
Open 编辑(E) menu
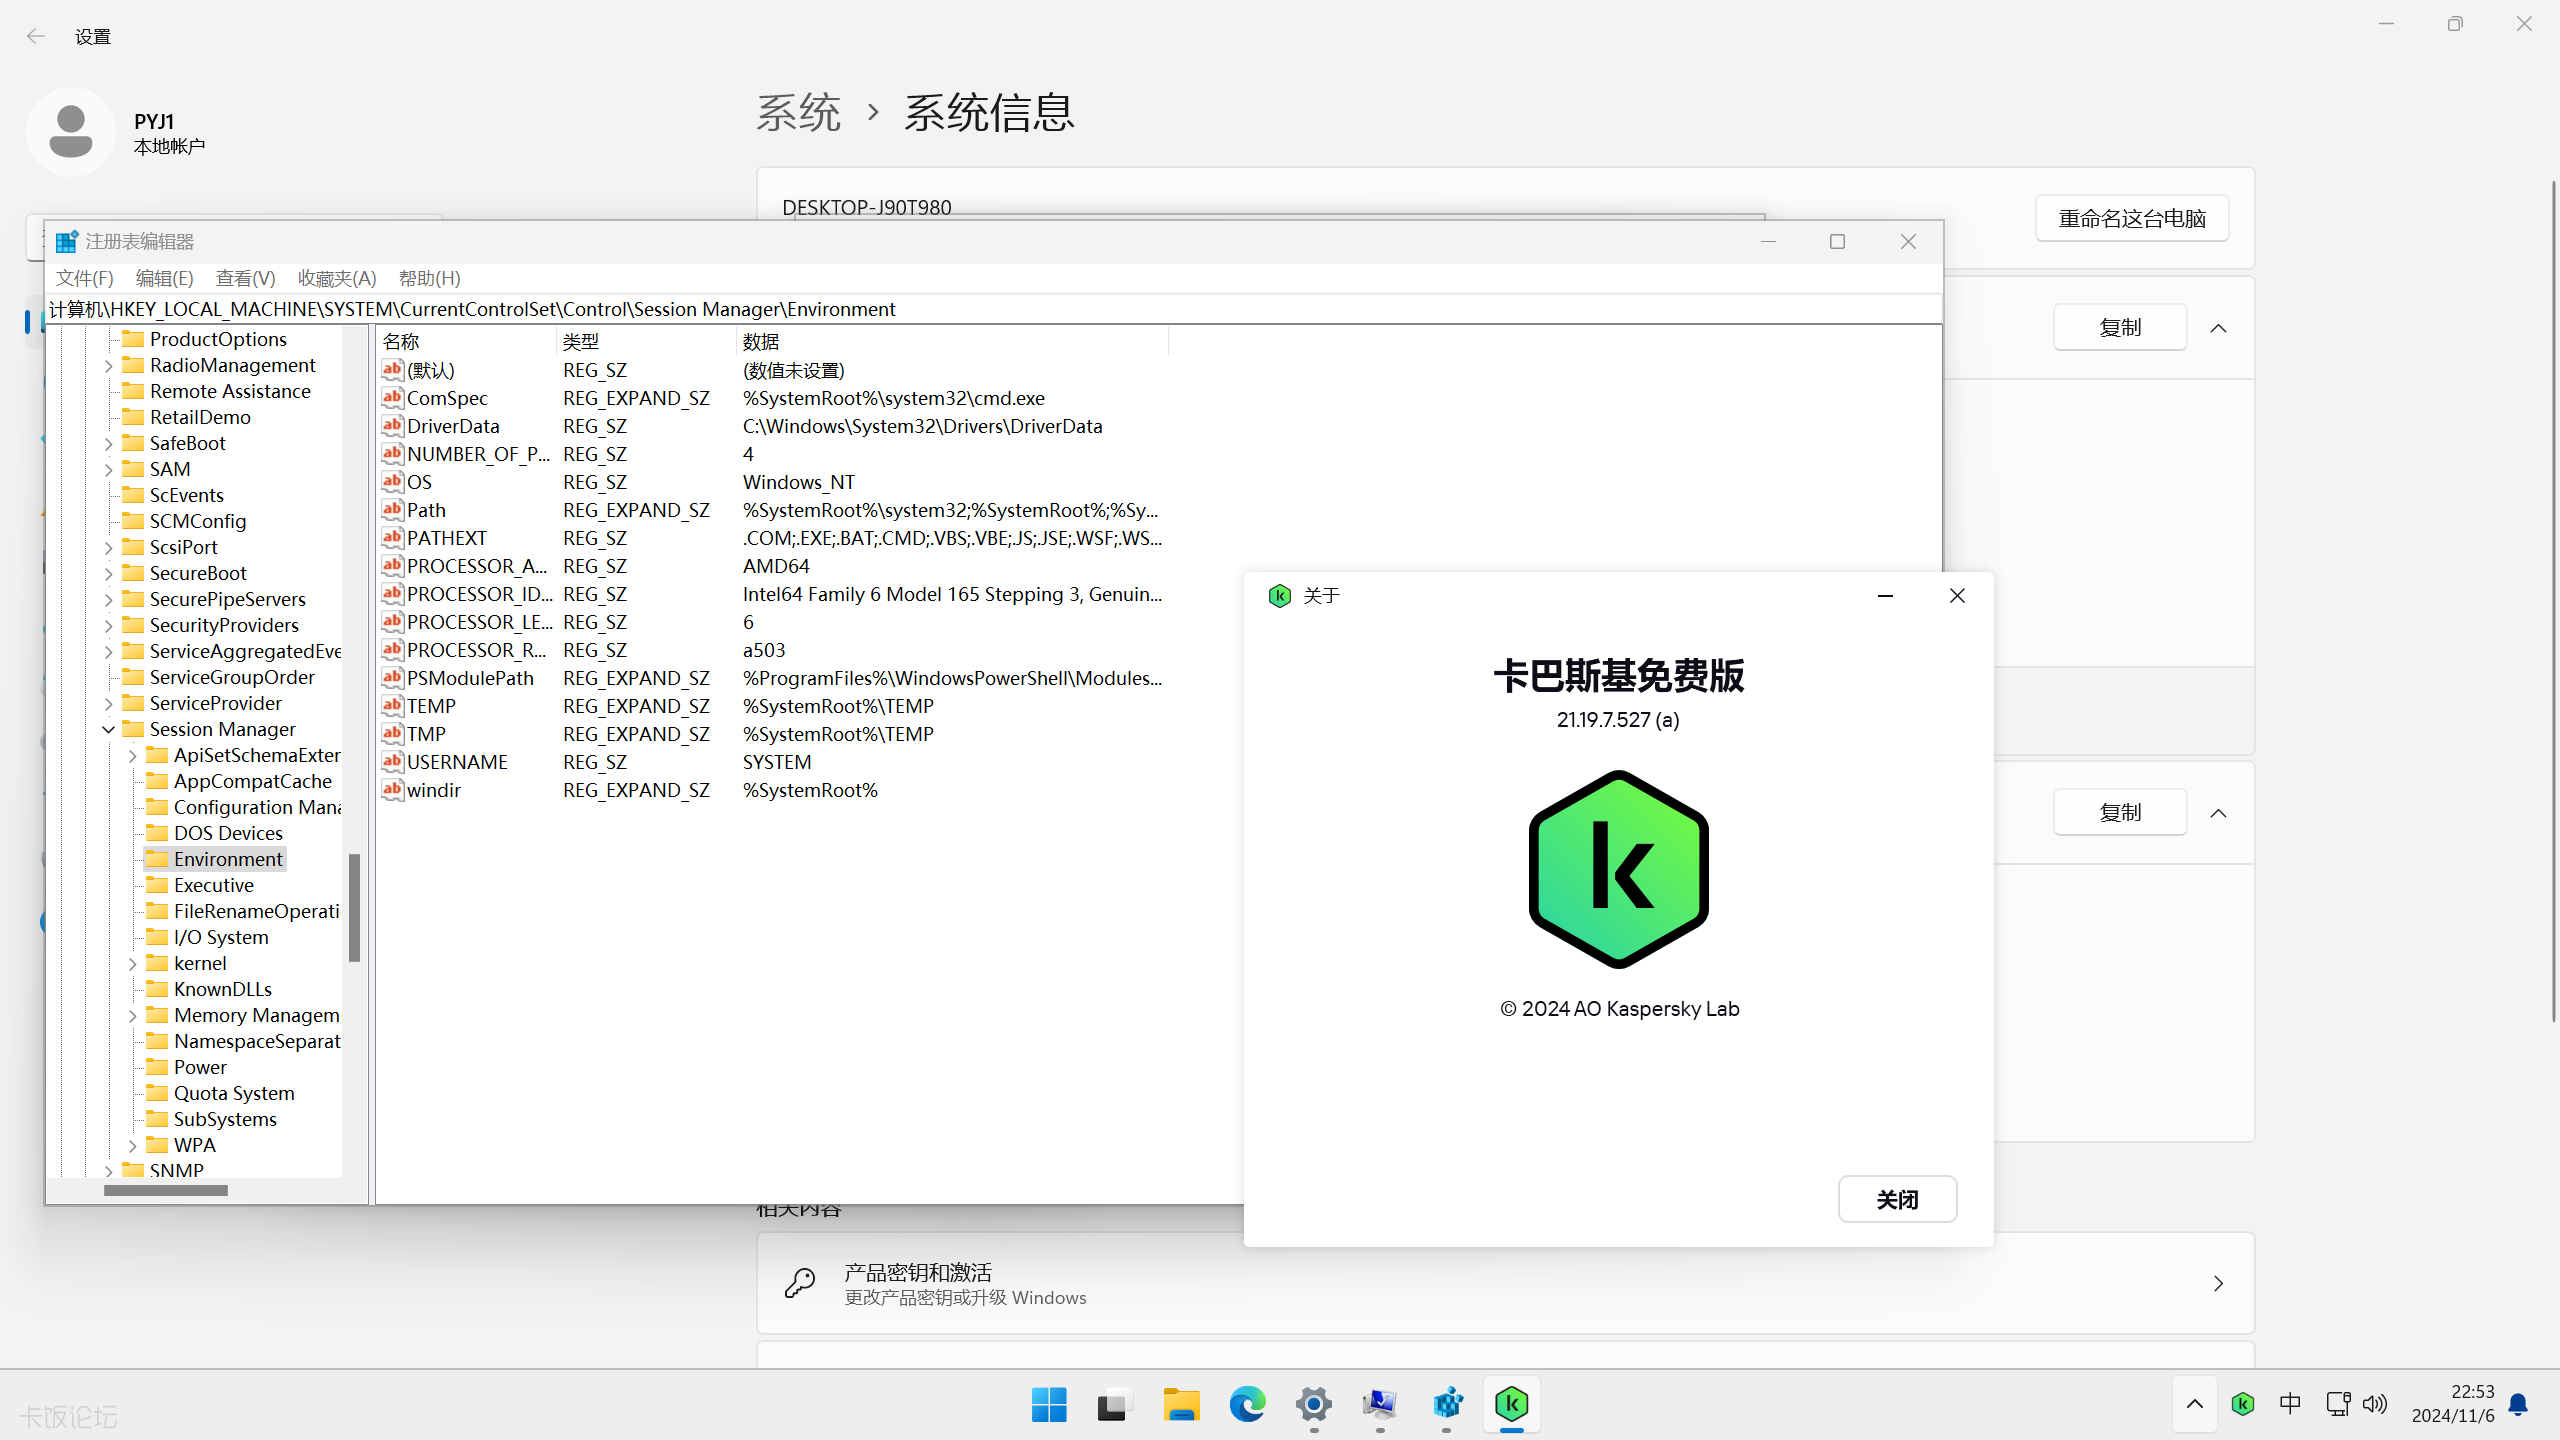tap(165, 278)
